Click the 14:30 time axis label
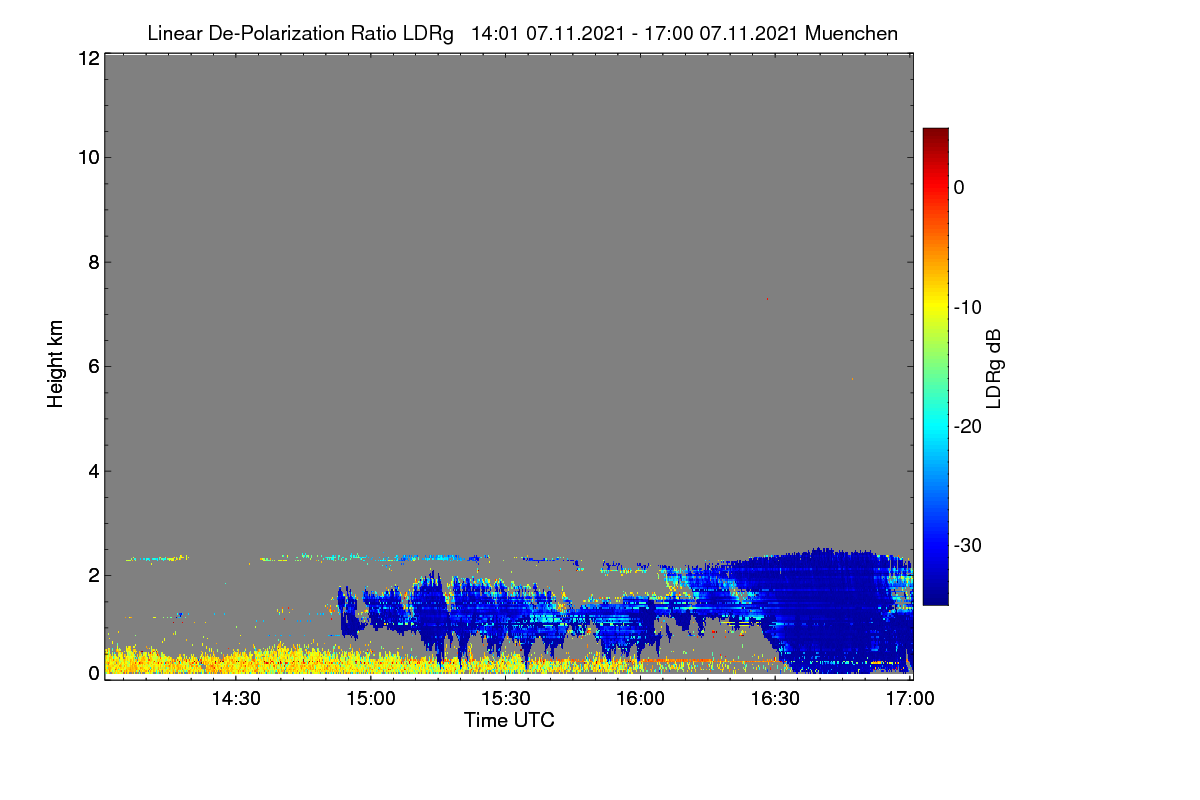The image size is (1200, 800). [236, 698]
